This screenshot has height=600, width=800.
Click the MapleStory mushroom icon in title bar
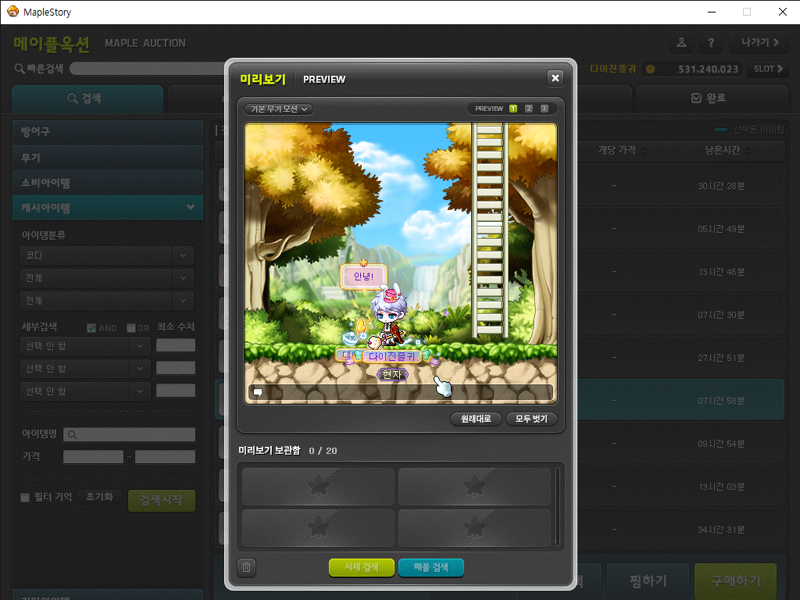tap(12, 11)
